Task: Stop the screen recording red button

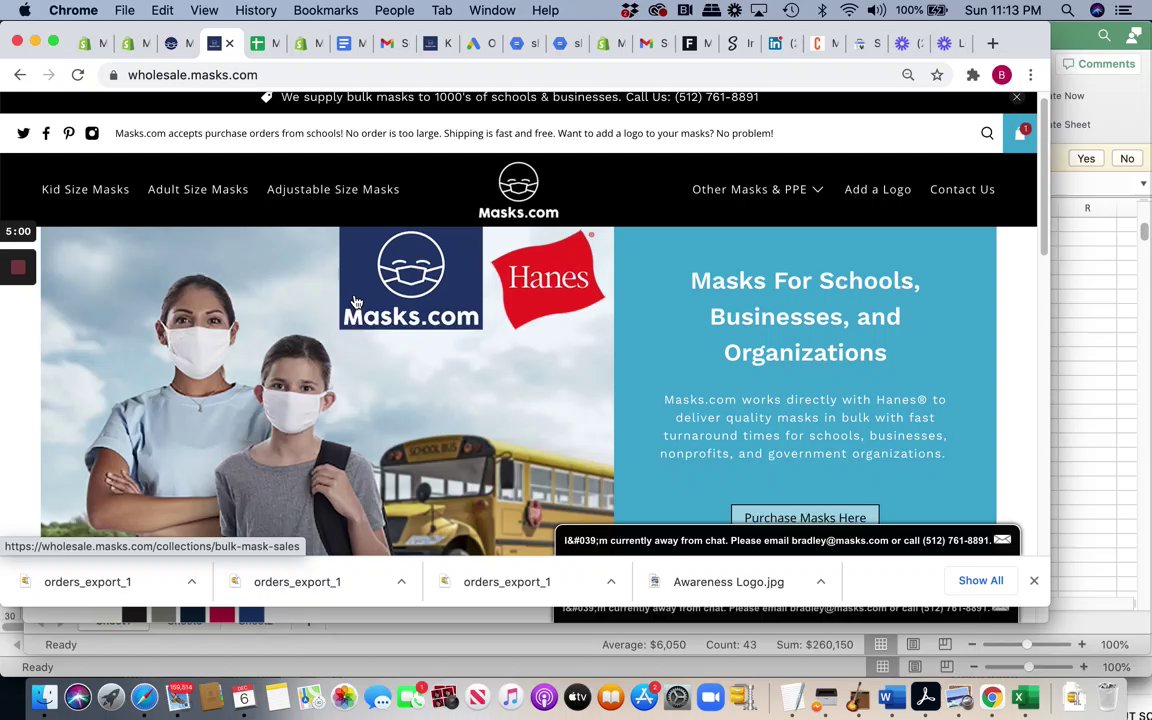Action: click(x=18, y=267)
